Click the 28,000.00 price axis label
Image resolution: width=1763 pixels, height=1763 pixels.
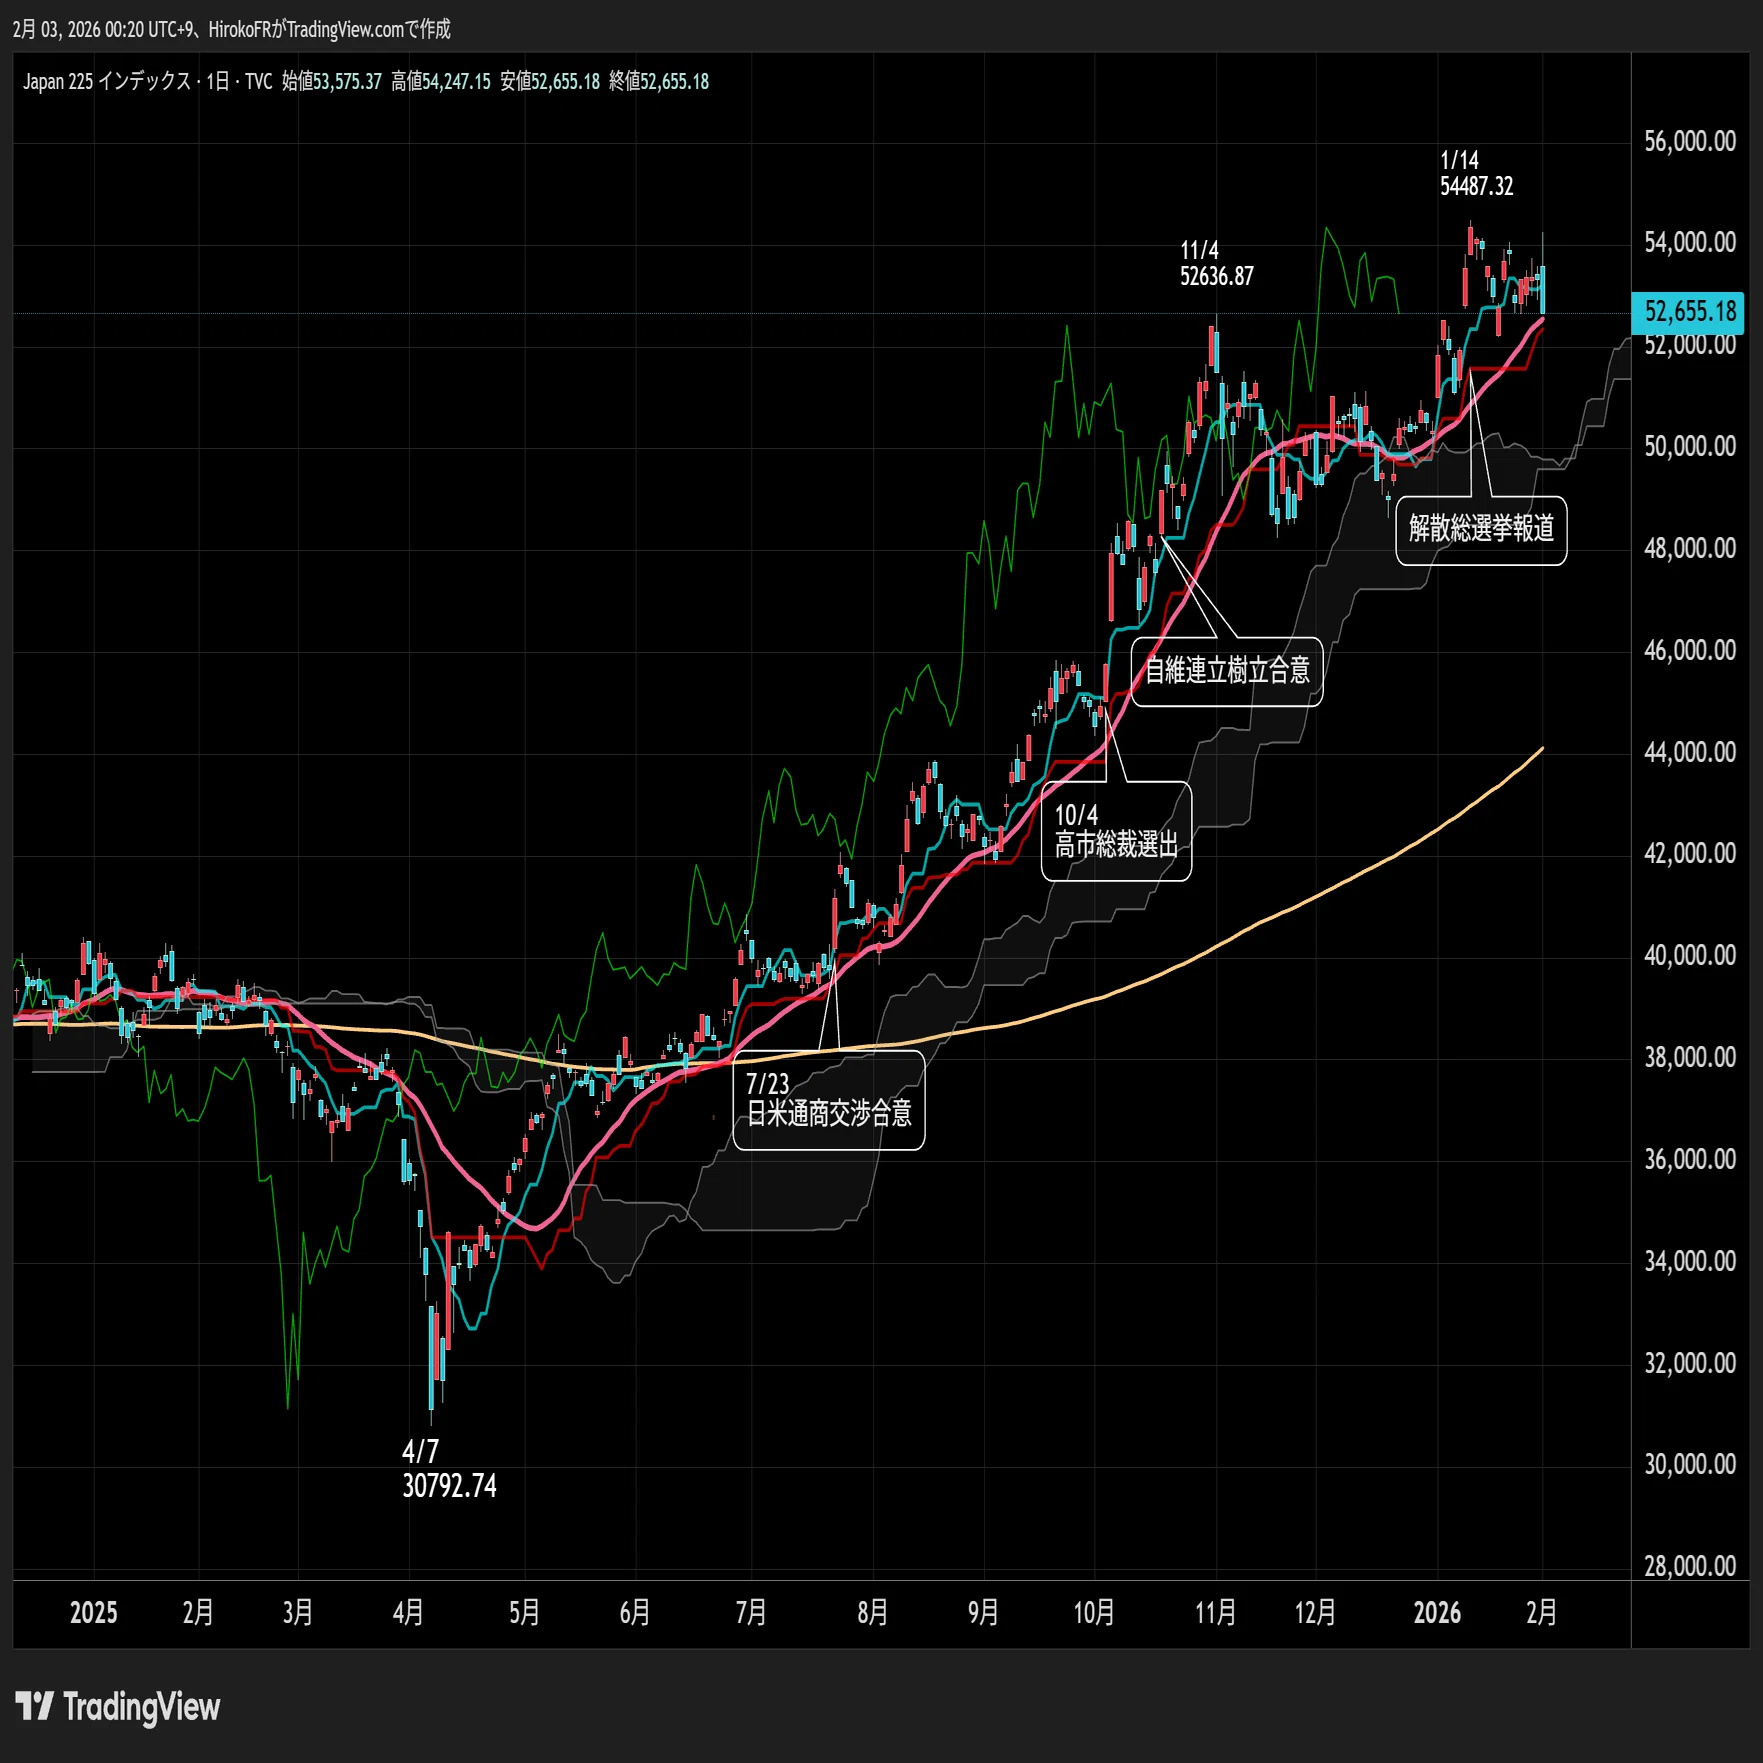click(1690, 1566)
